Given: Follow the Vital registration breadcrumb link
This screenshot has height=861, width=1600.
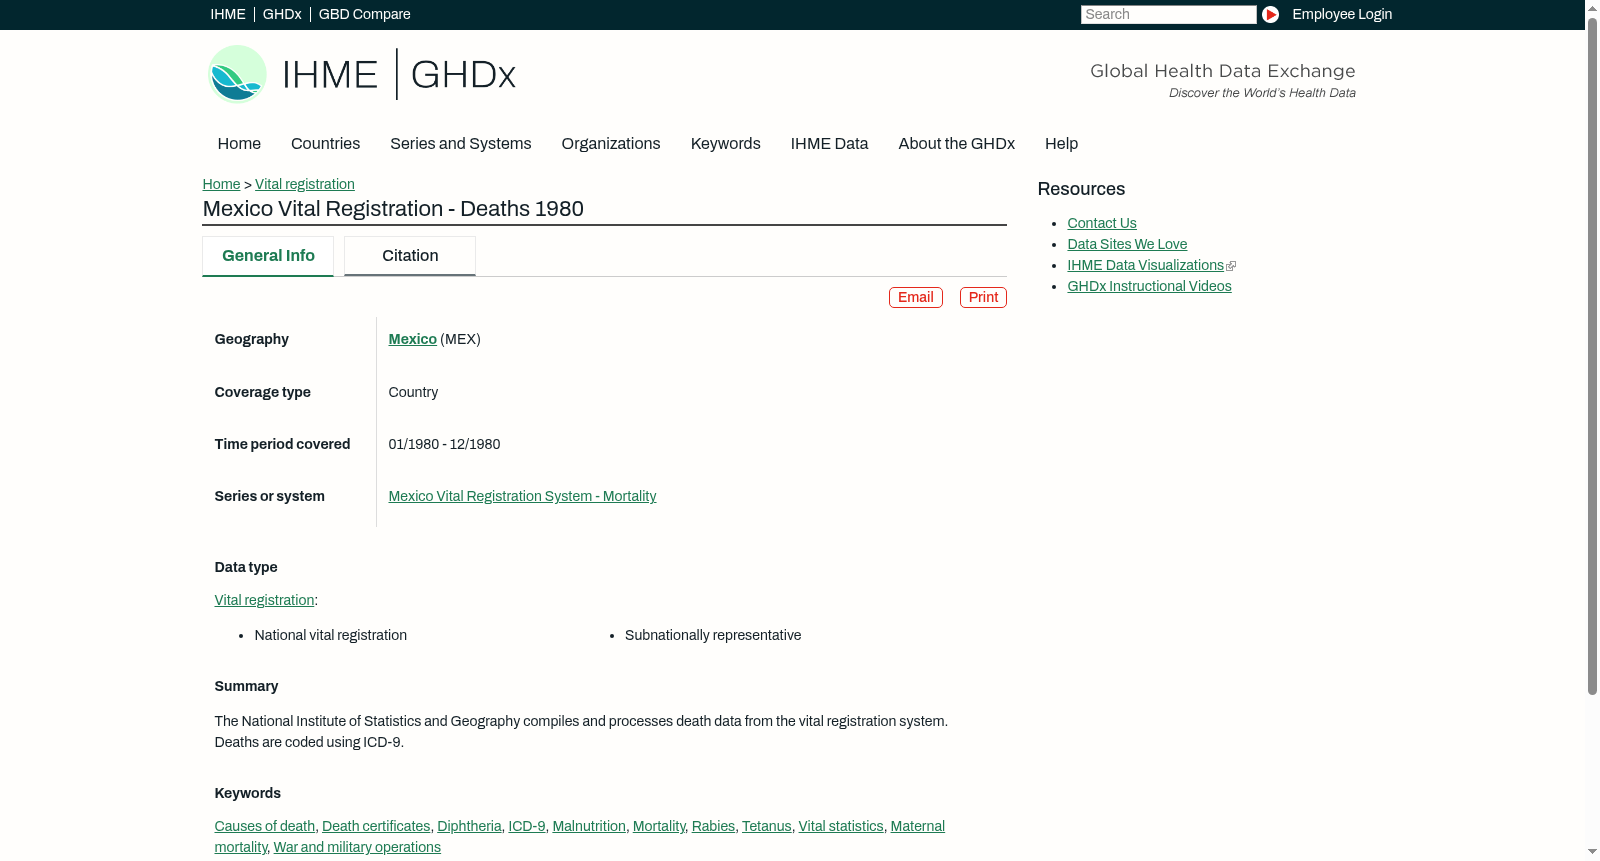Looking at the screenshot, I should [x=305, y=184].
